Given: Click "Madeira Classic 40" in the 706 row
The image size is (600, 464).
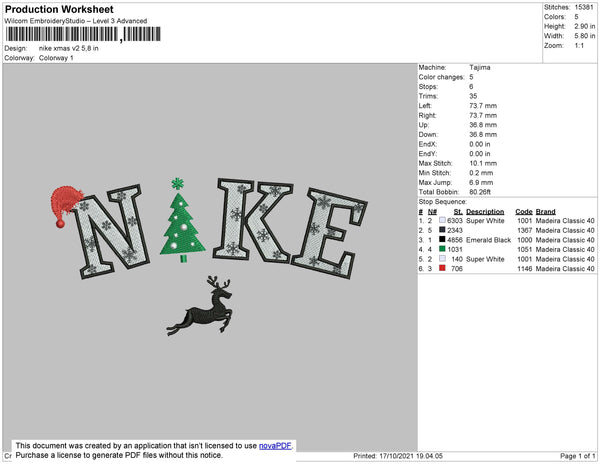Looking at the screenshot, I should coord(565,269).
